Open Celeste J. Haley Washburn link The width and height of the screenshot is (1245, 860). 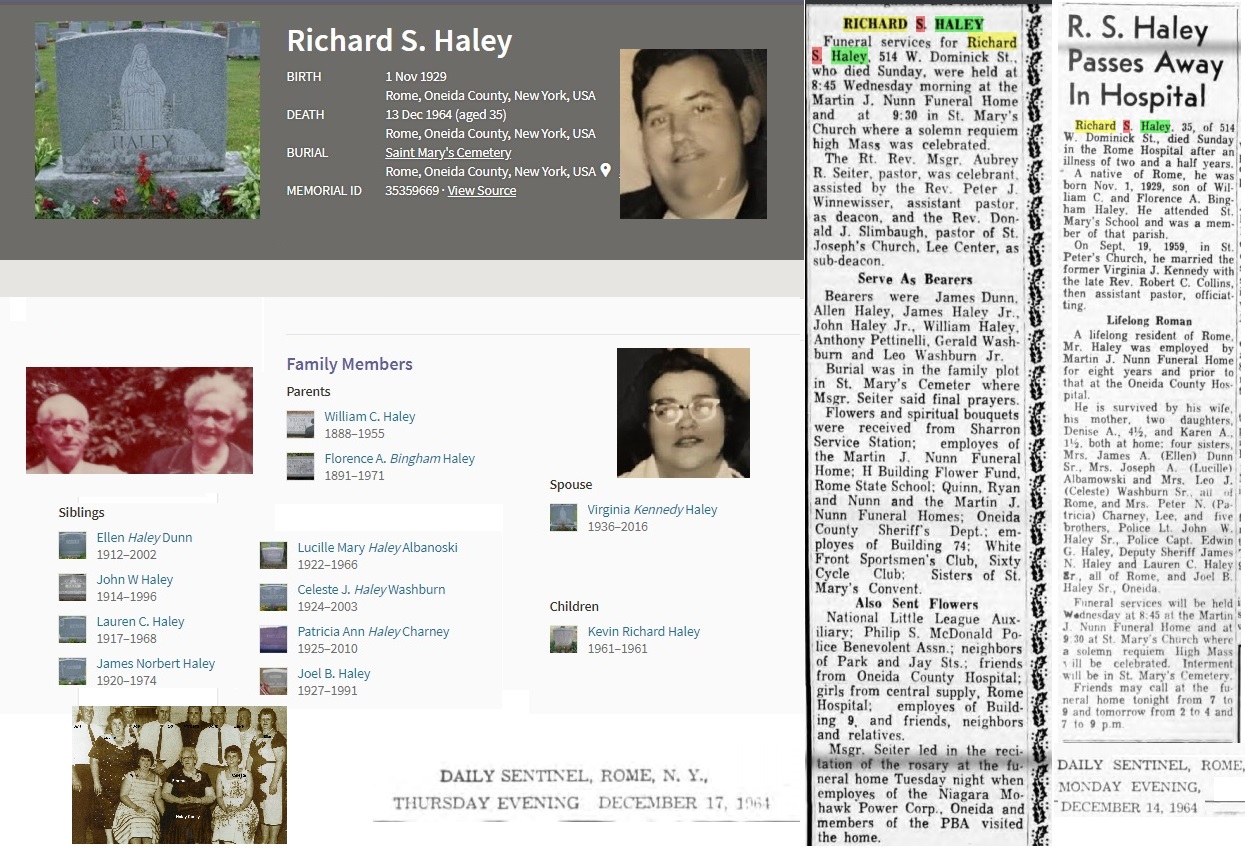(x=371, y=590)
